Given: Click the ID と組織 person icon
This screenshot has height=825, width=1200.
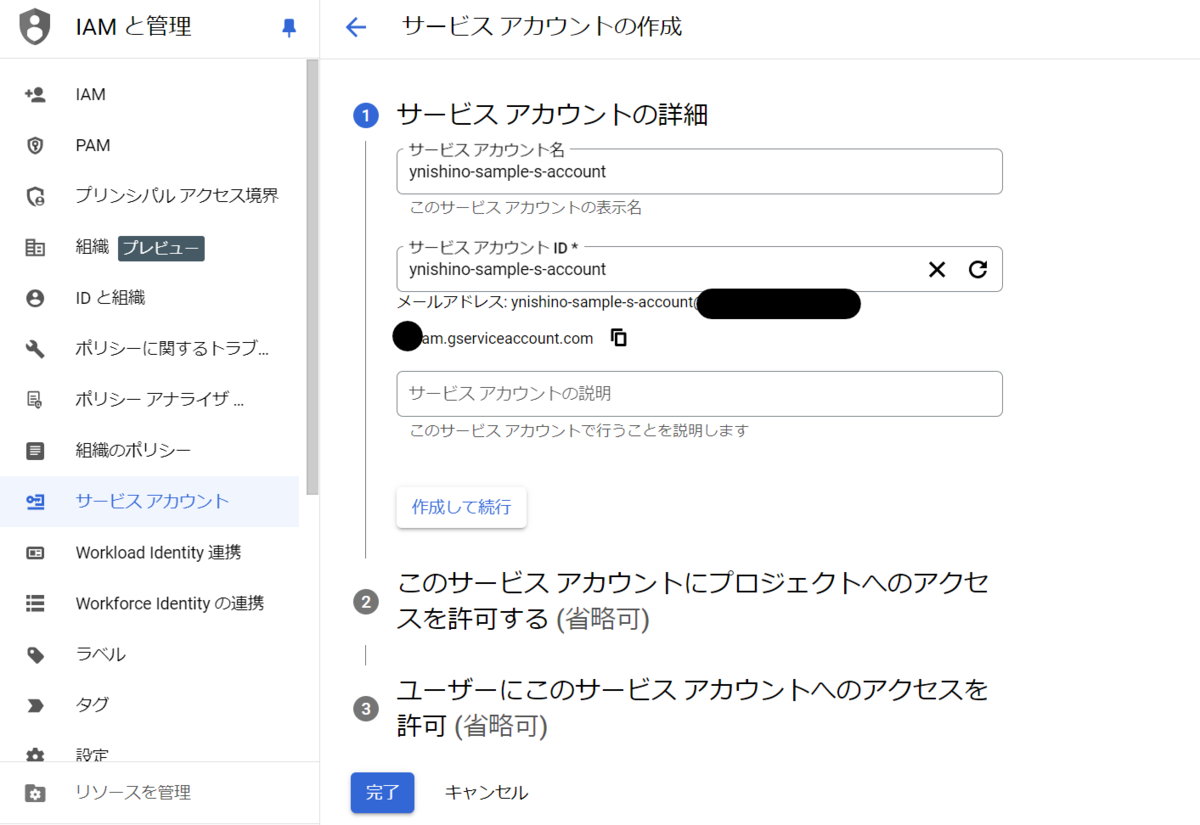Looking at the screenshot, I should point(35,298).
